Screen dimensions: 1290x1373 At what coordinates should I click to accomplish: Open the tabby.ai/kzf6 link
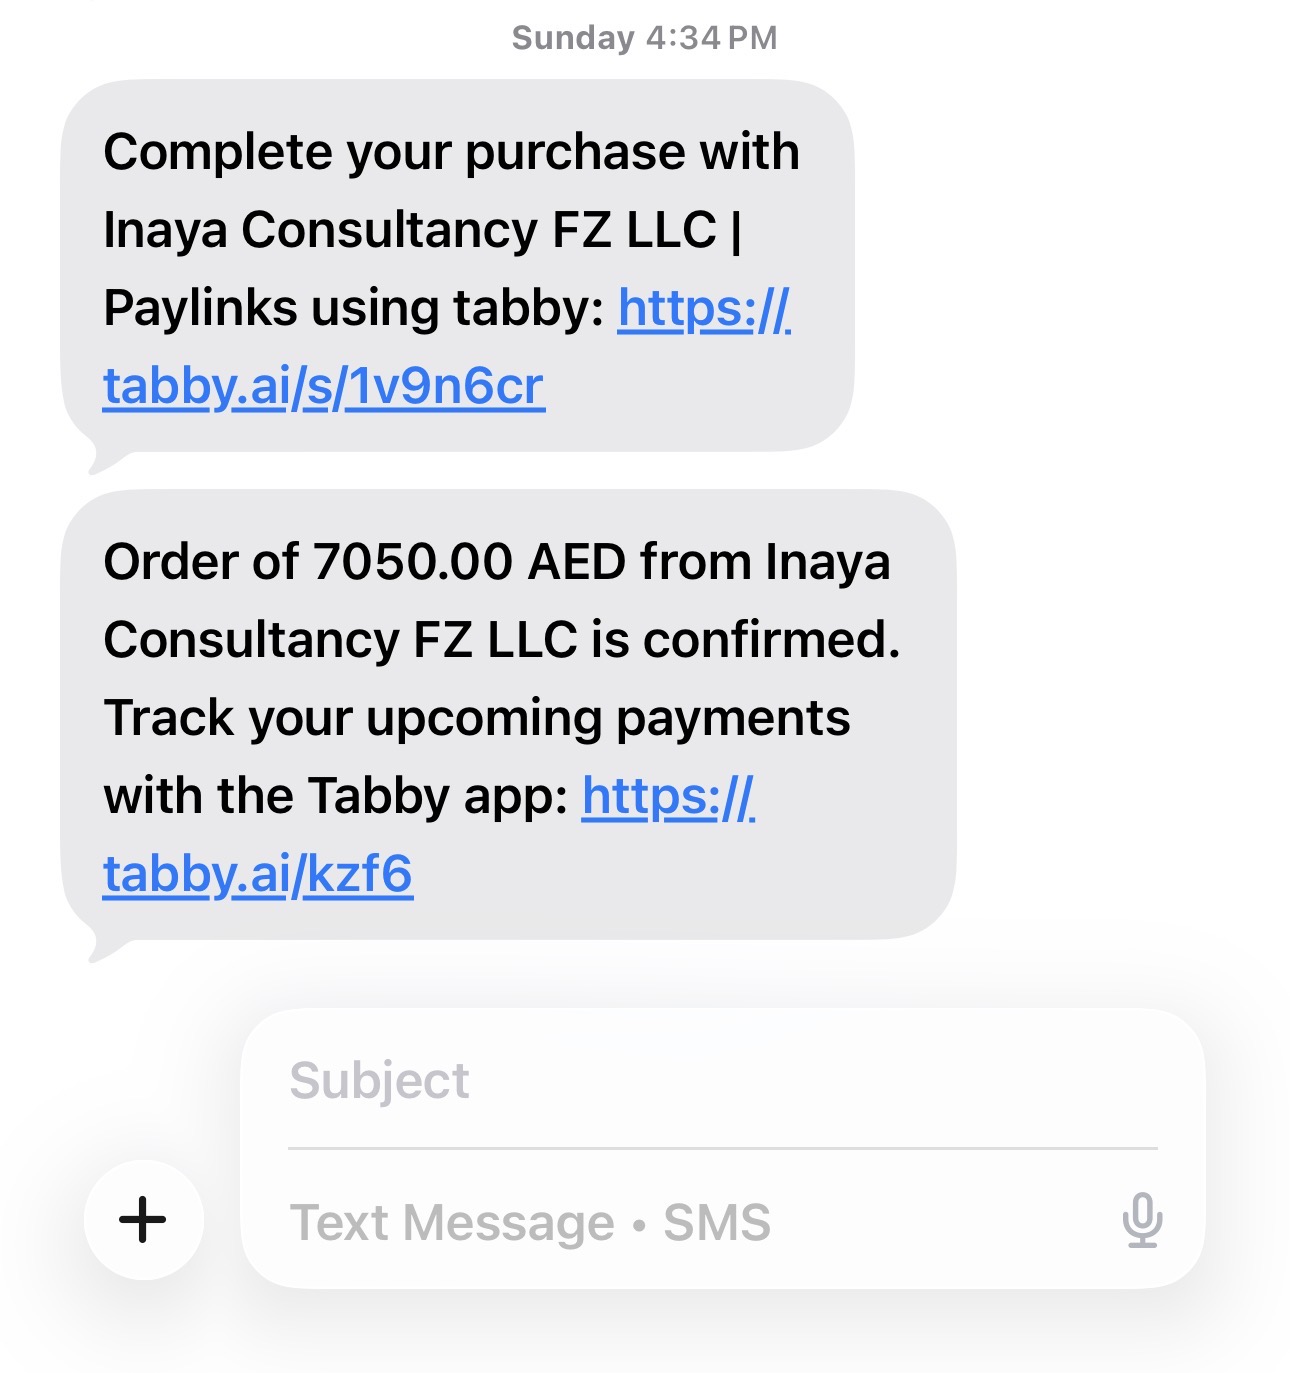coord(258,875)
